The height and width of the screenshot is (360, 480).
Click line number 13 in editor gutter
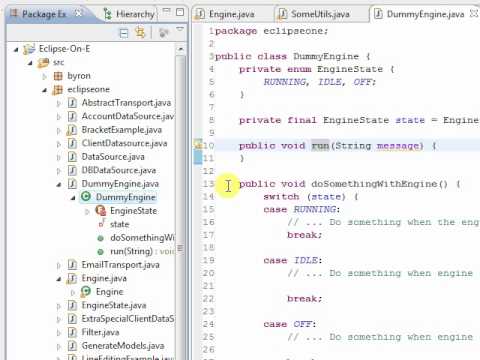(x=208, y=184)
